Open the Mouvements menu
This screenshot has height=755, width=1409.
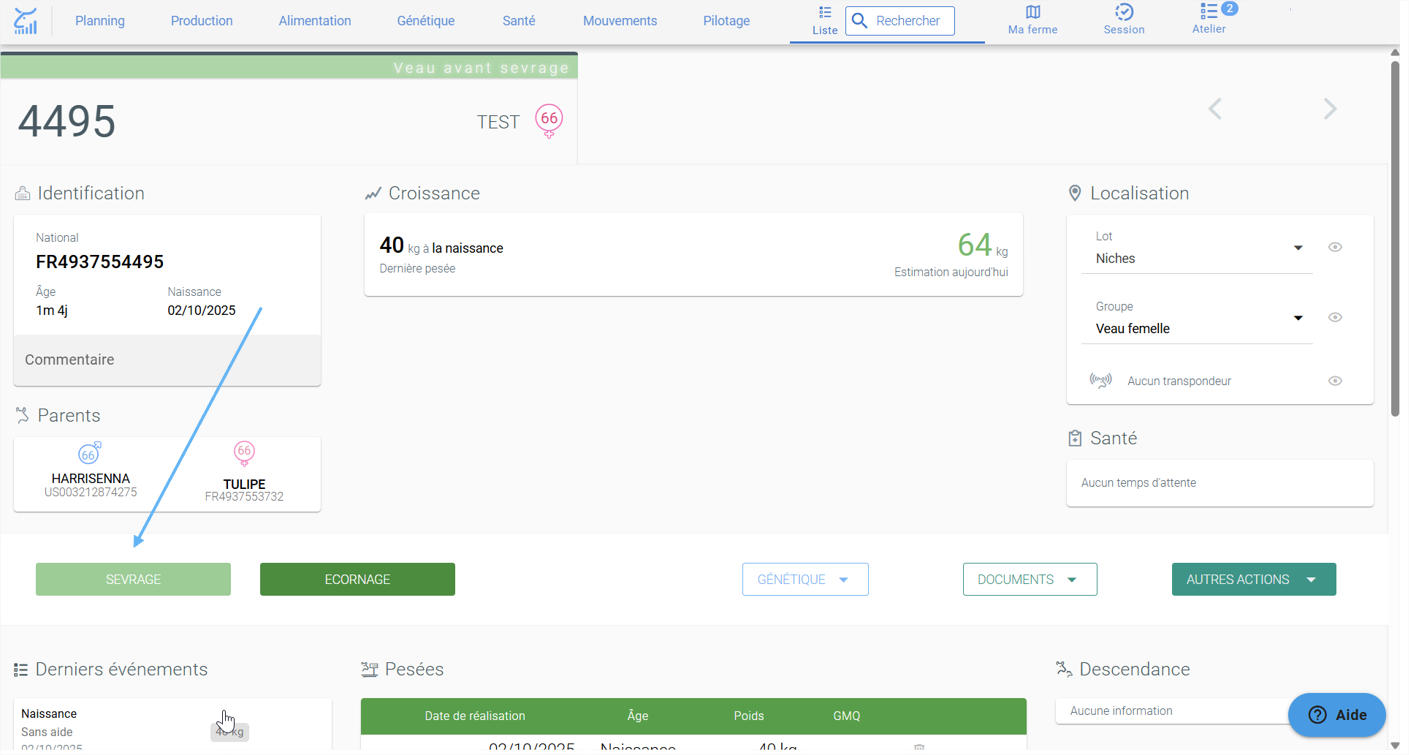tap(620, 21)
